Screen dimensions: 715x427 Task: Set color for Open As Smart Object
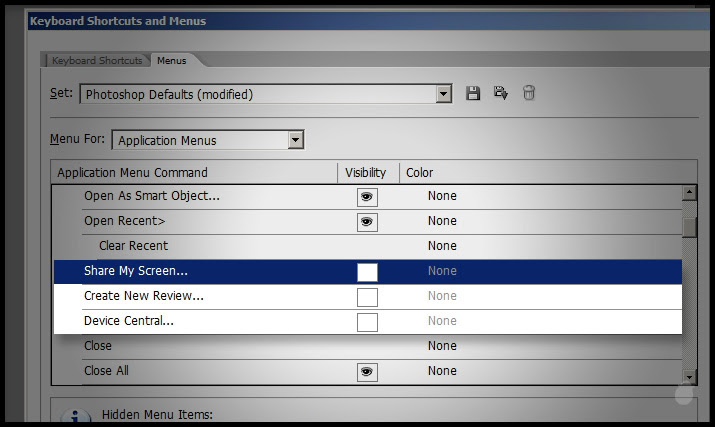click(442, 196)
